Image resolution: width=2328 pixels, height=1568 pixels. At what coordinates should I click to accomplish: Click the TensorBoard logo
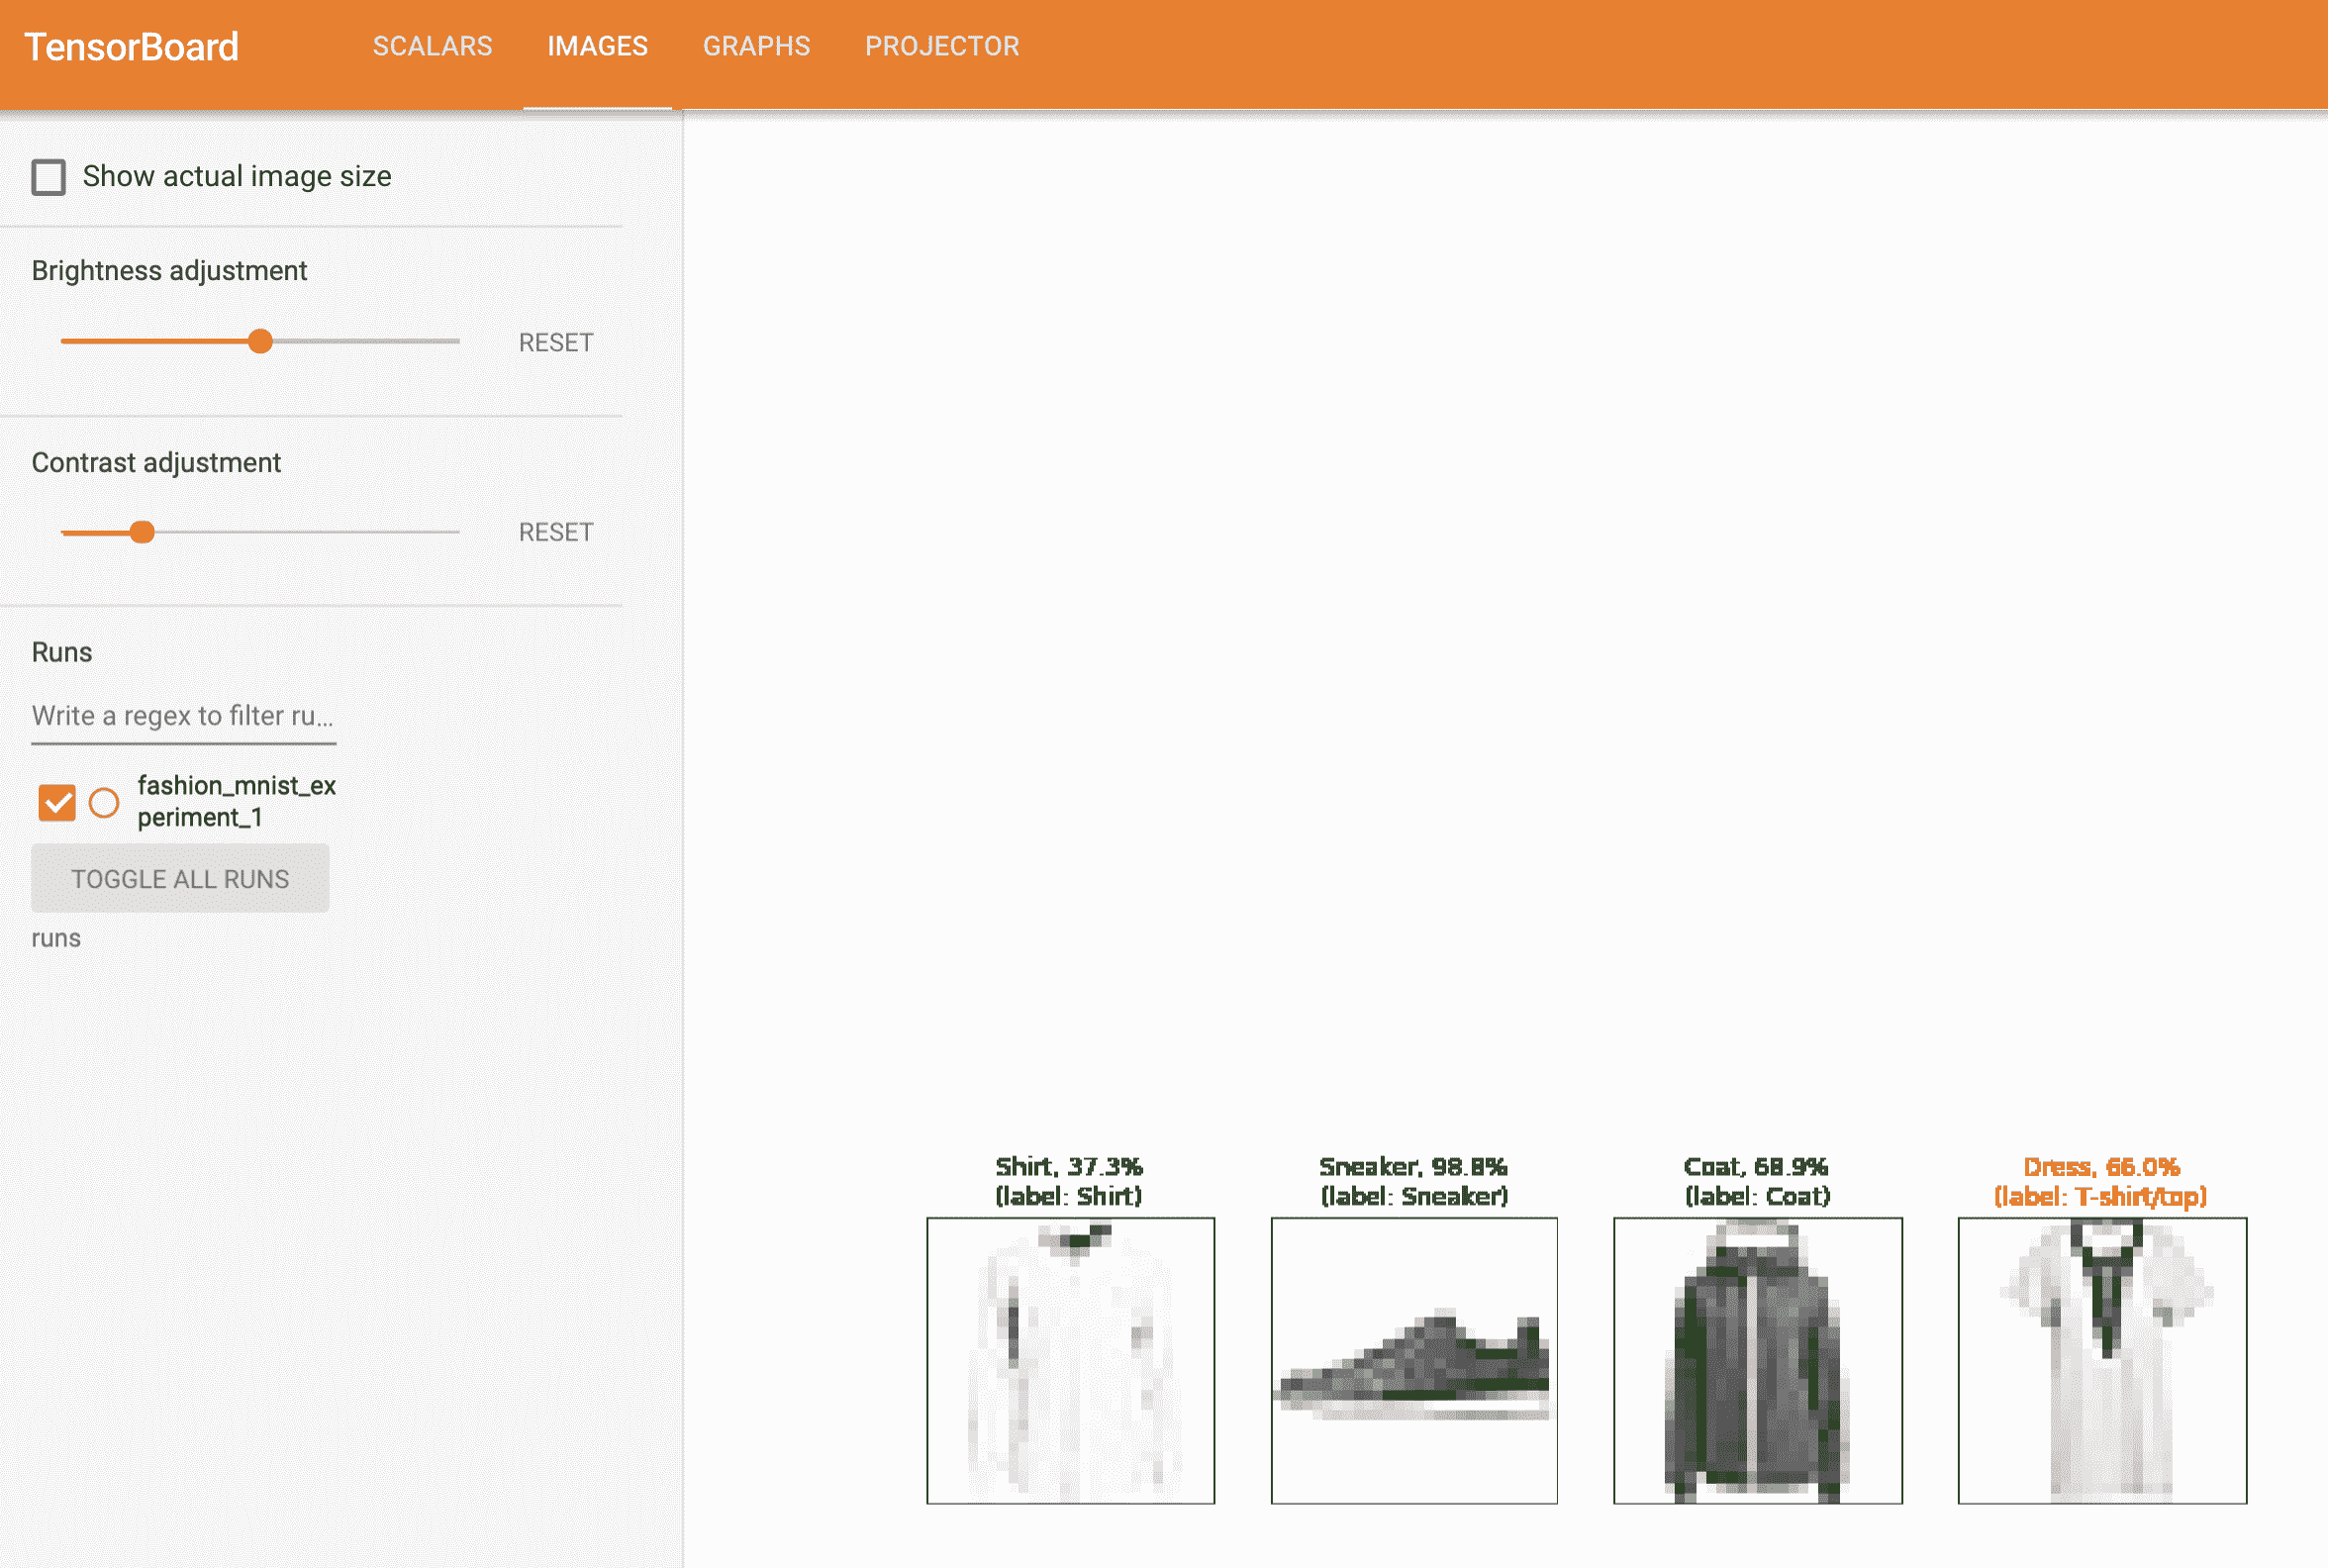tap(131, 46)
